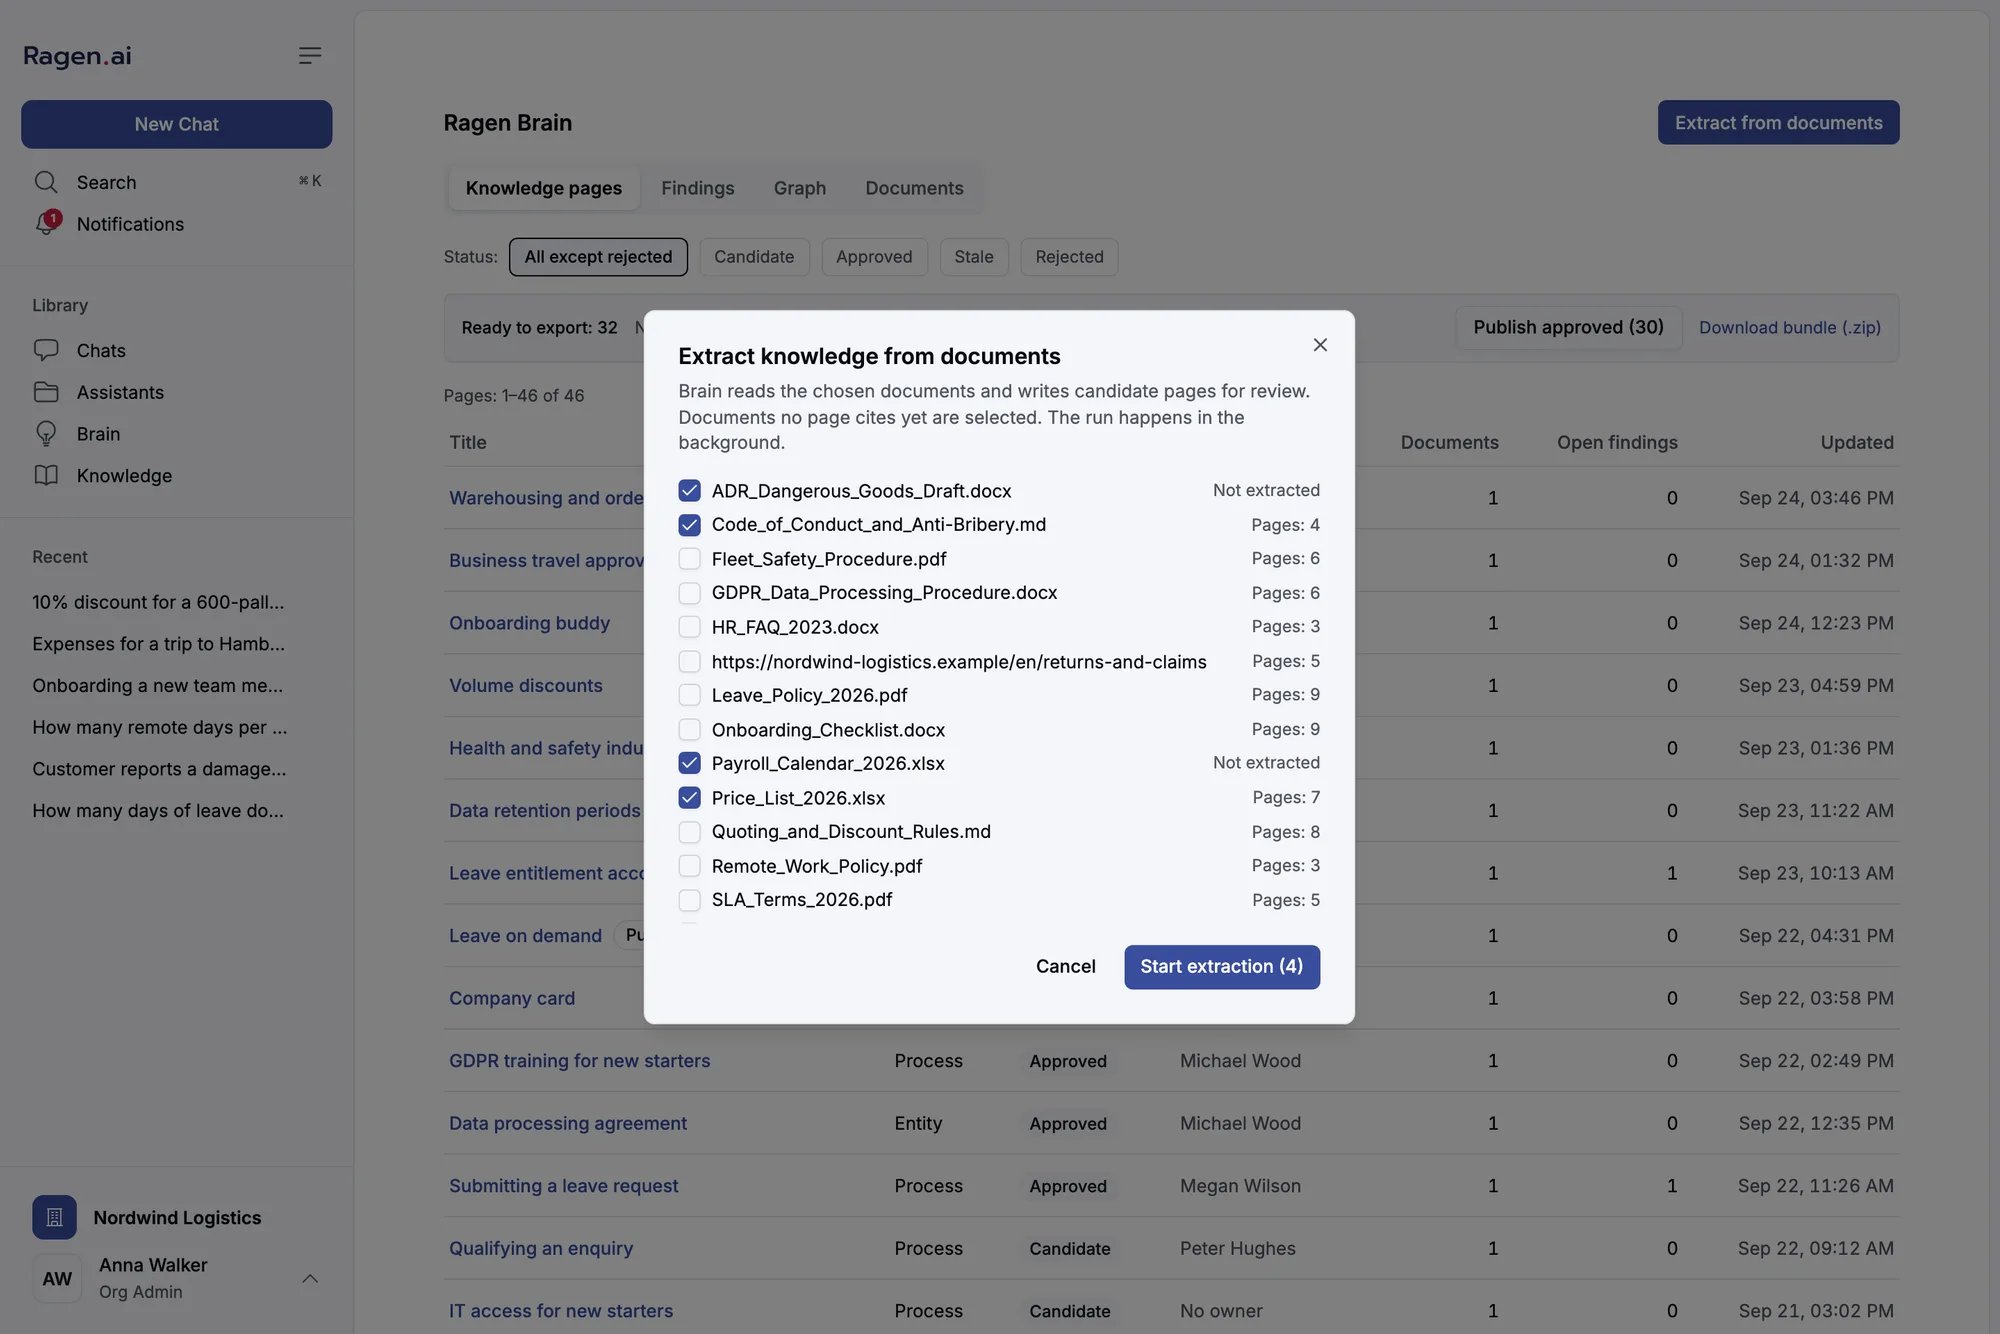
Task: Uncheck Price_List_2026.xlsx
Action: pyautogui.click(x=689, y=797)
